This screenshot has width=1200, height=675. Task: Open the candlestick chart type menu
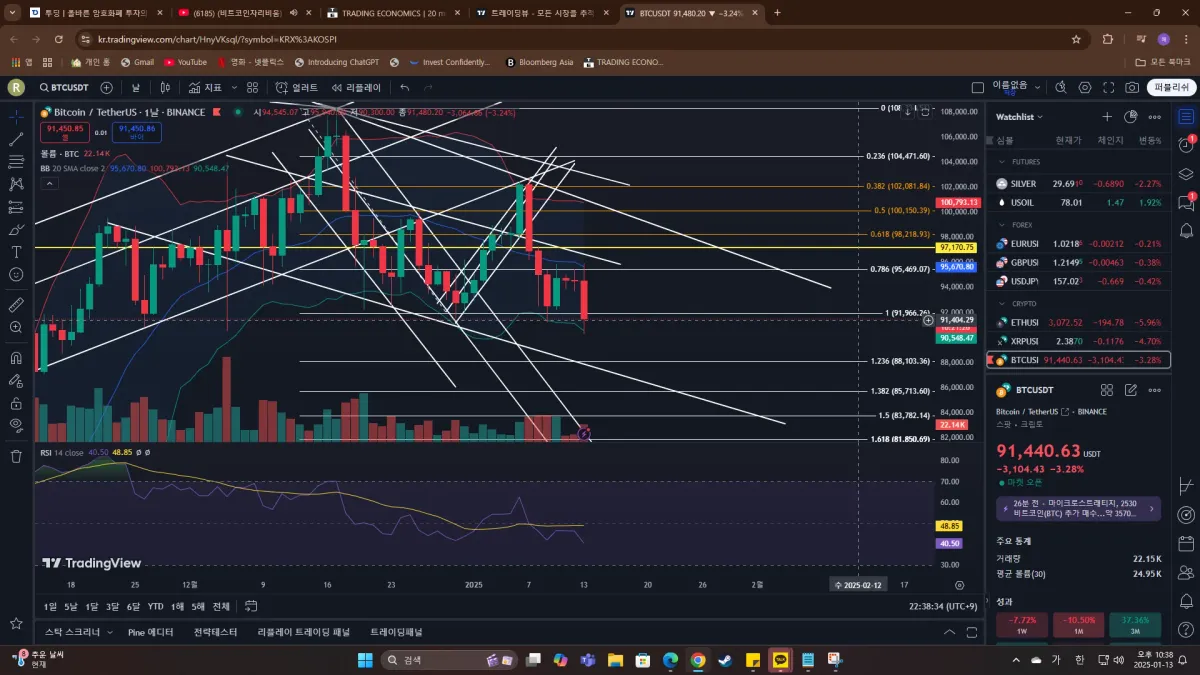(x=165, y=88)
